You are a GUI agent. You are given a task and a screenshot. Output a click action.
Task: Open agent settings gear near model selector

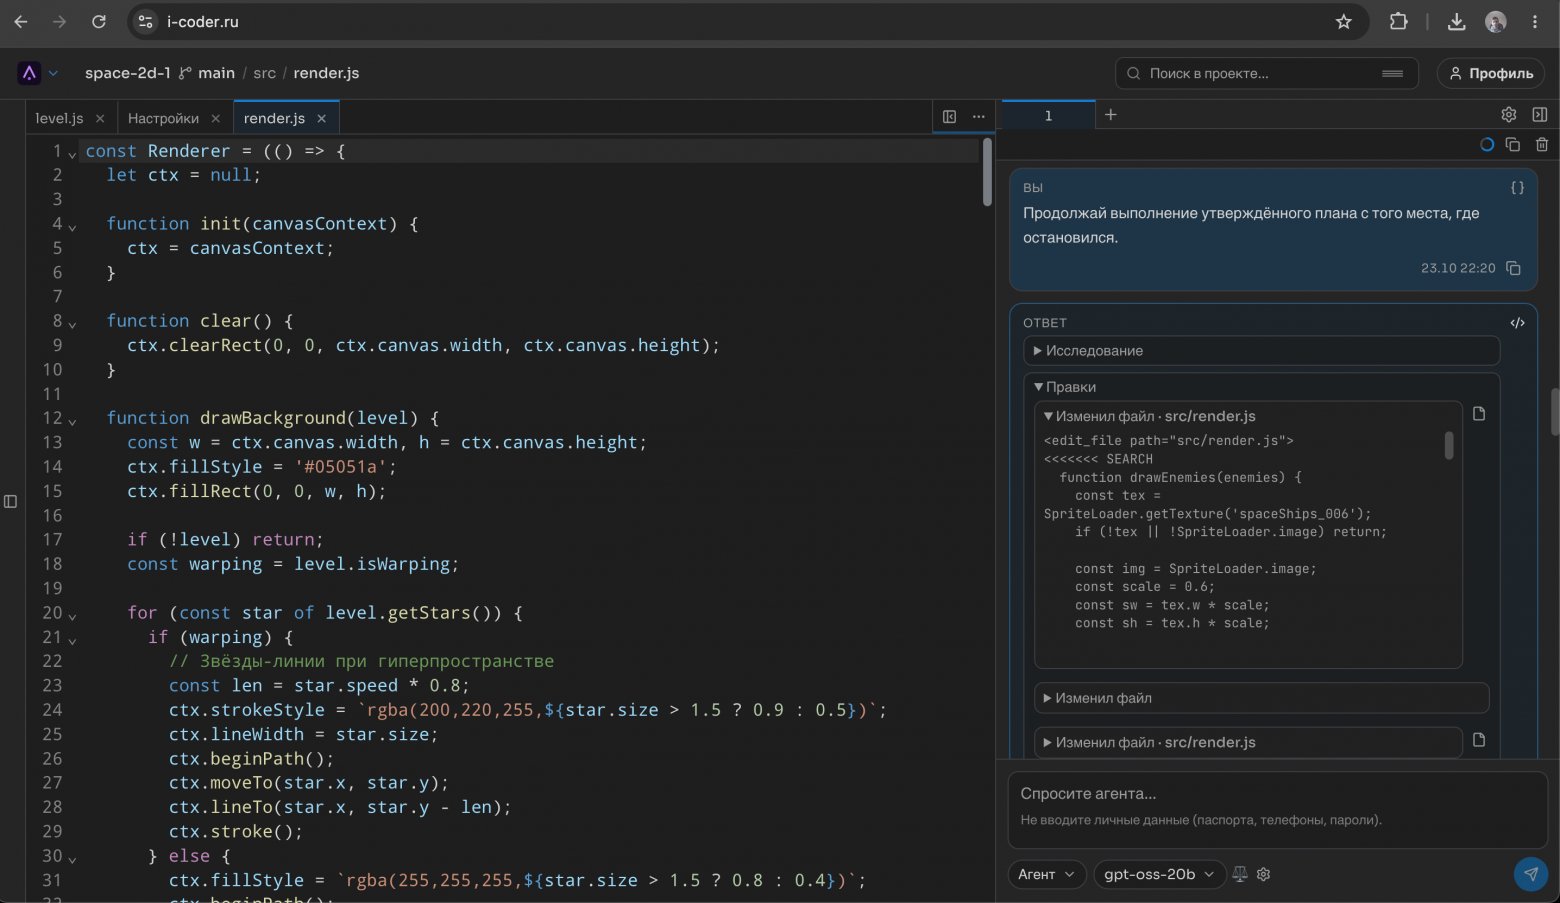pos(1263,874)
